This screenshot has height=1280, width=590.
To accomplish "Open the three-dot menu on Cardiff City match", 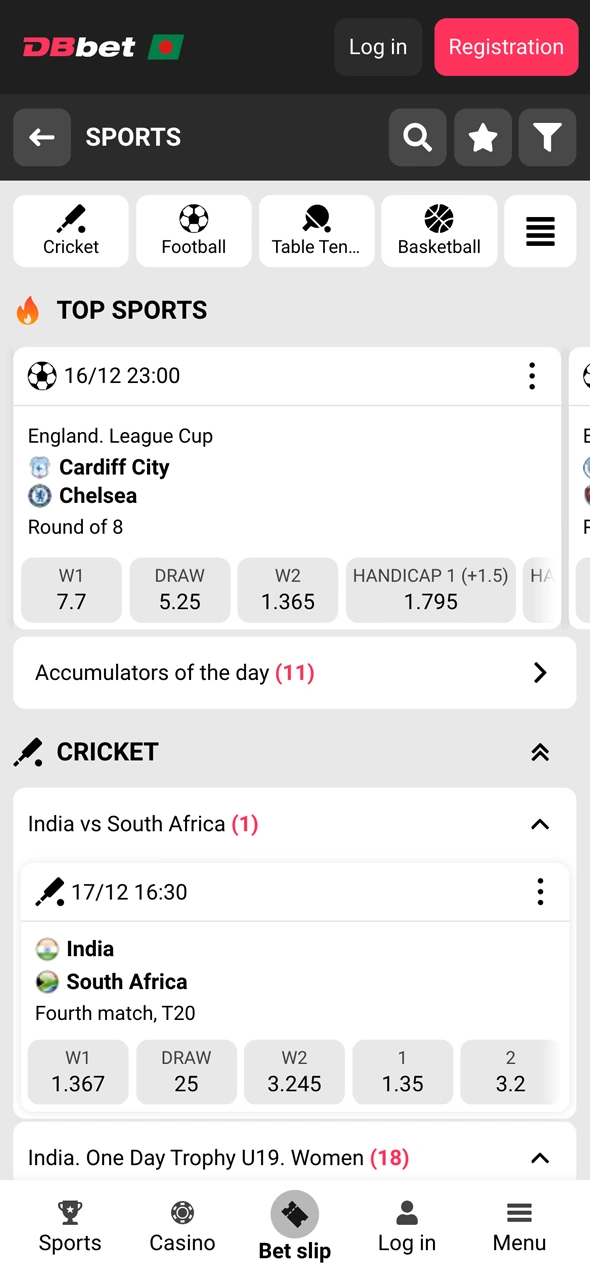I will [532, 376].
